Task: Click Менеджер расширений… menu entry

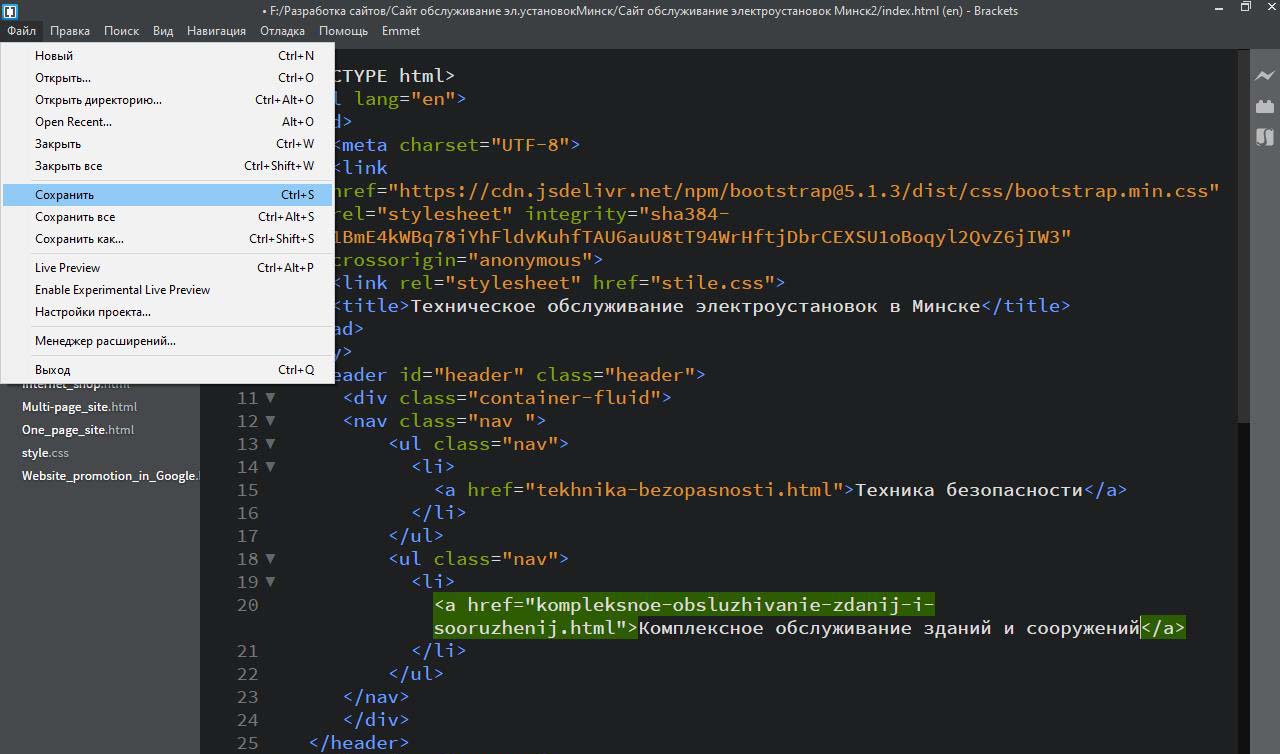Action: pyautogui.click(x=105, y=341)
